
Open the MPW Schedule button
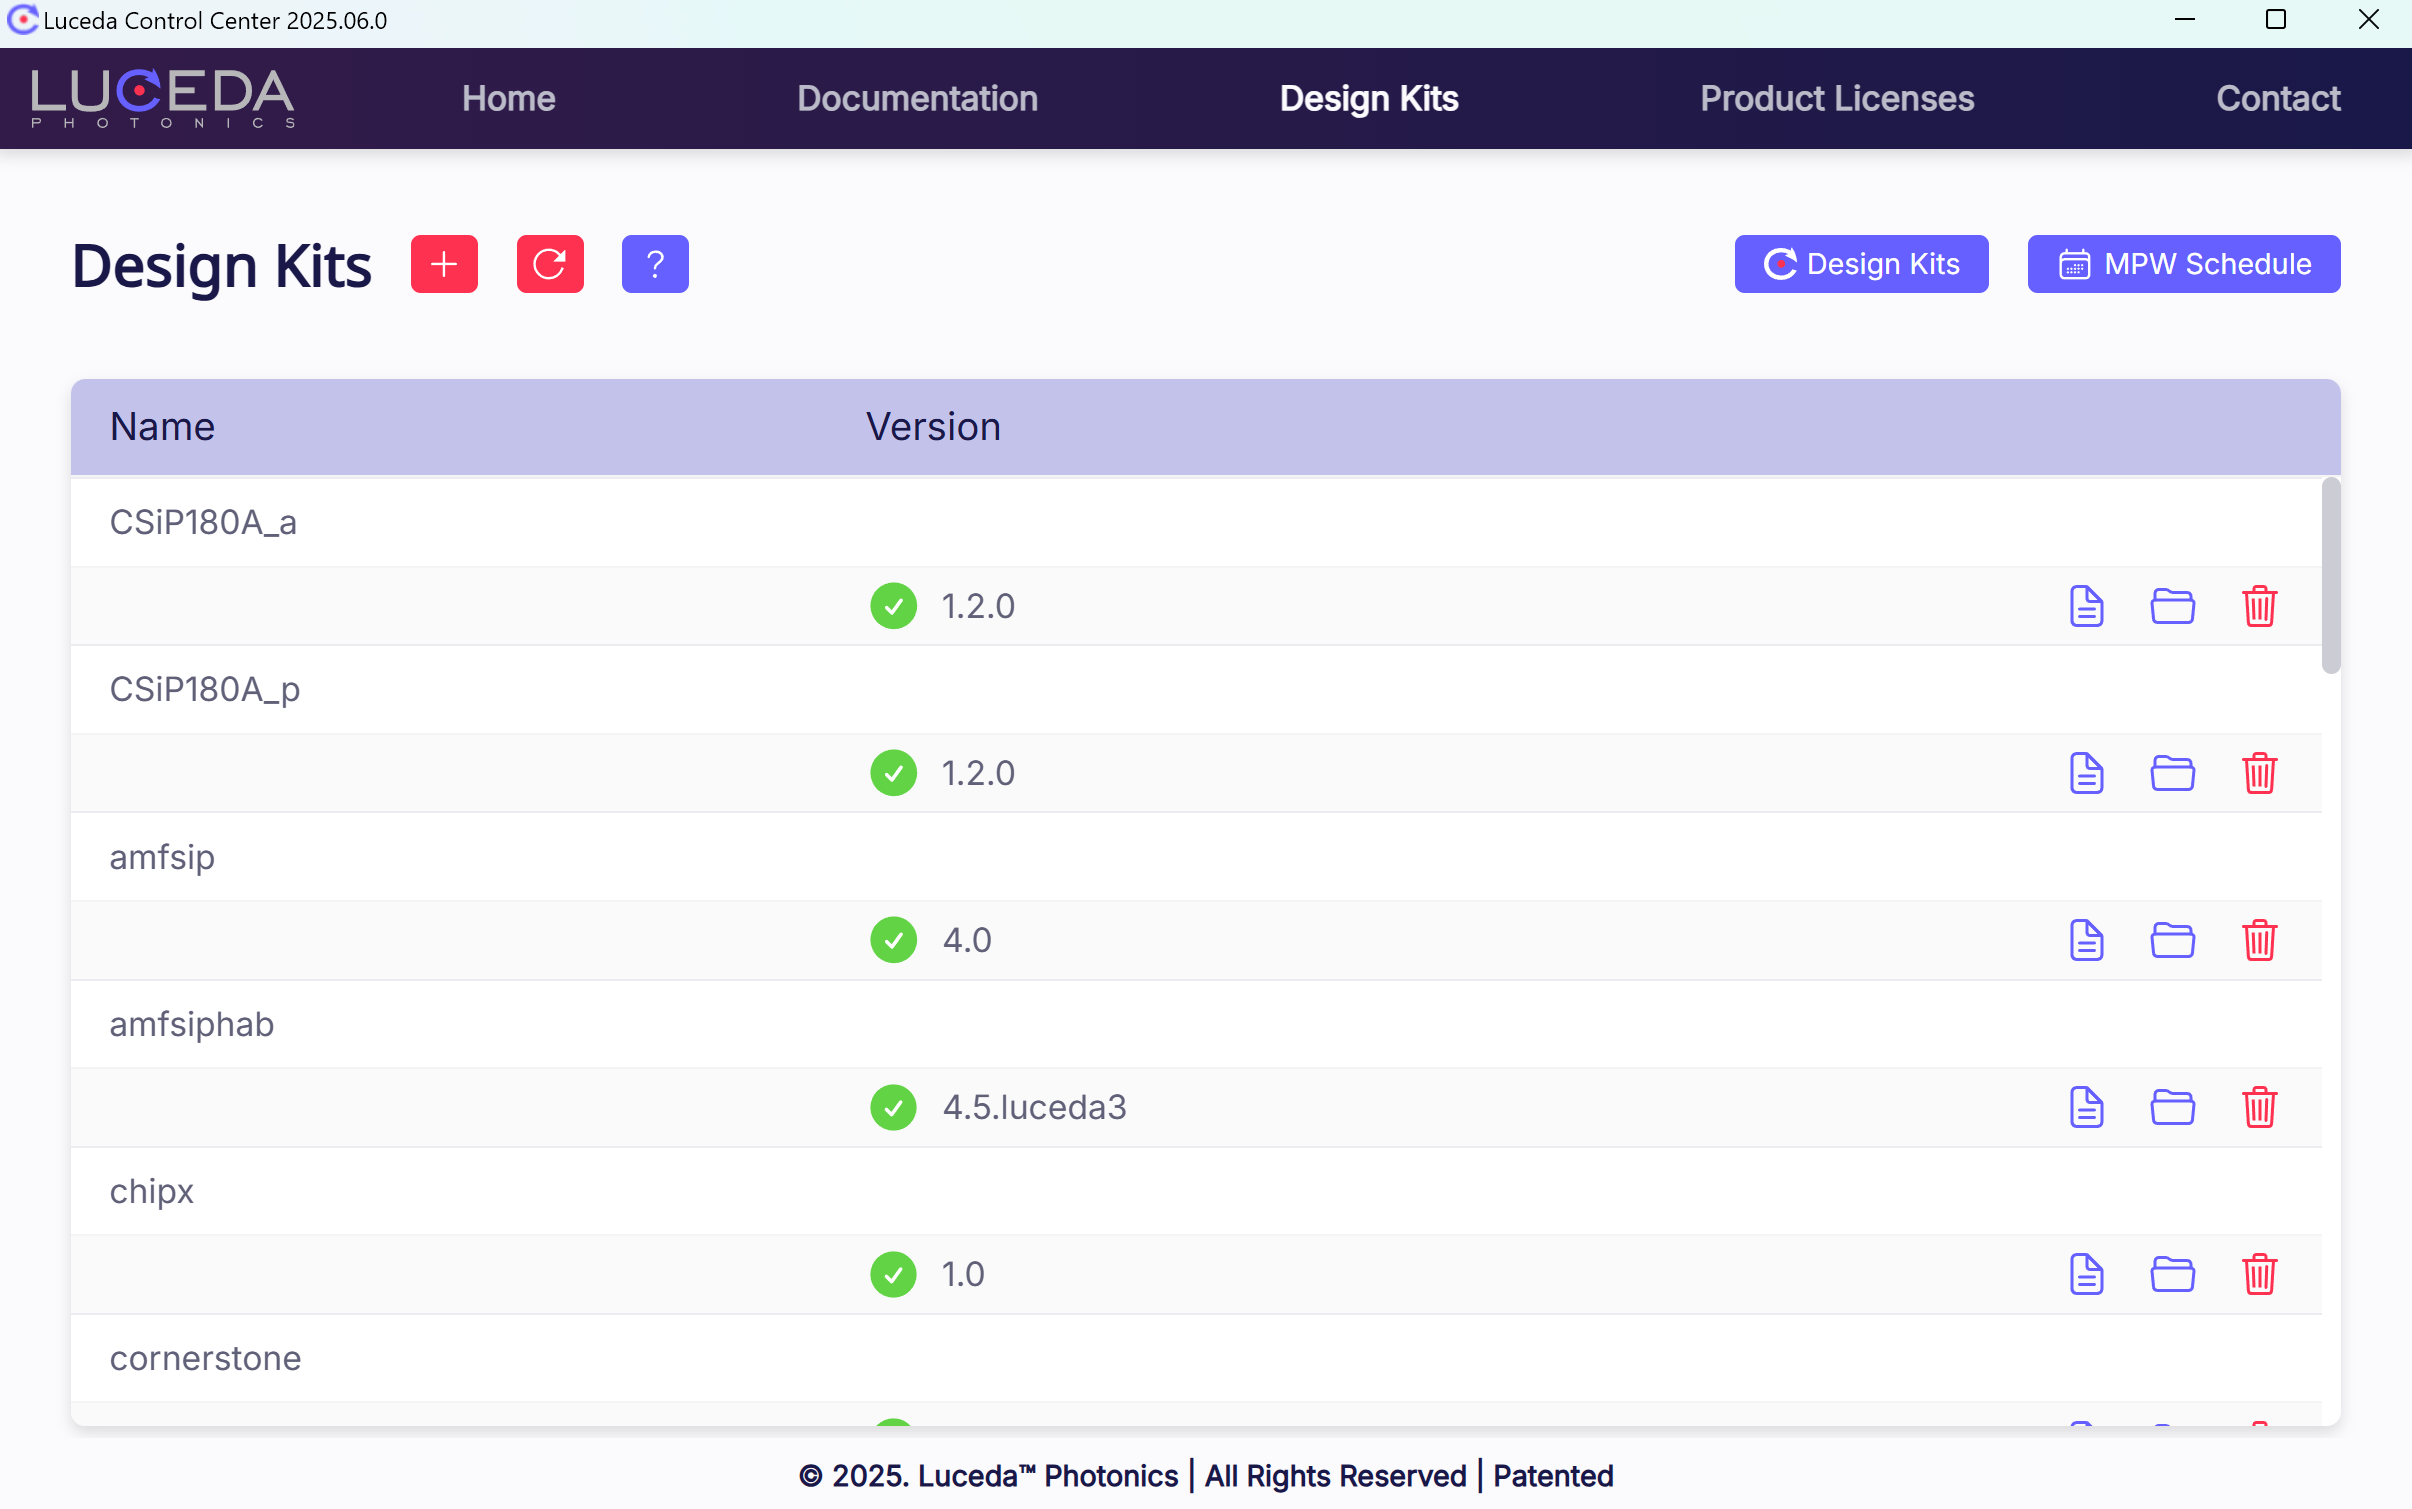coord(2184,264)
